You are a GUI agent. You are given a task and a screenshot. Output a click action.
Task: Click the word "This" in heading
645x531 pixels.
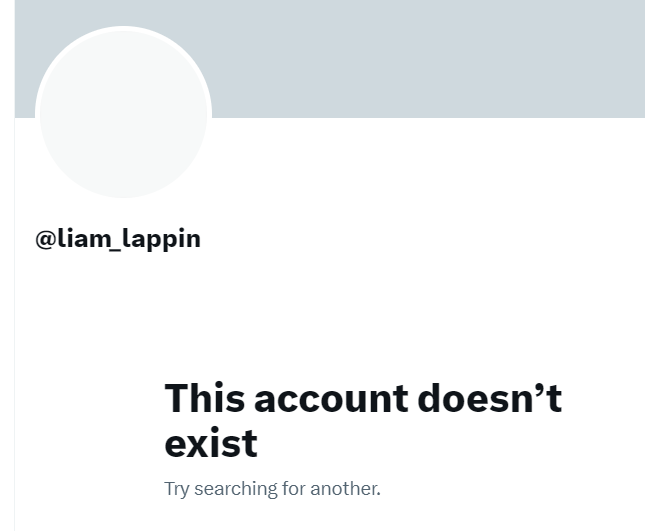tap(204, 398)
